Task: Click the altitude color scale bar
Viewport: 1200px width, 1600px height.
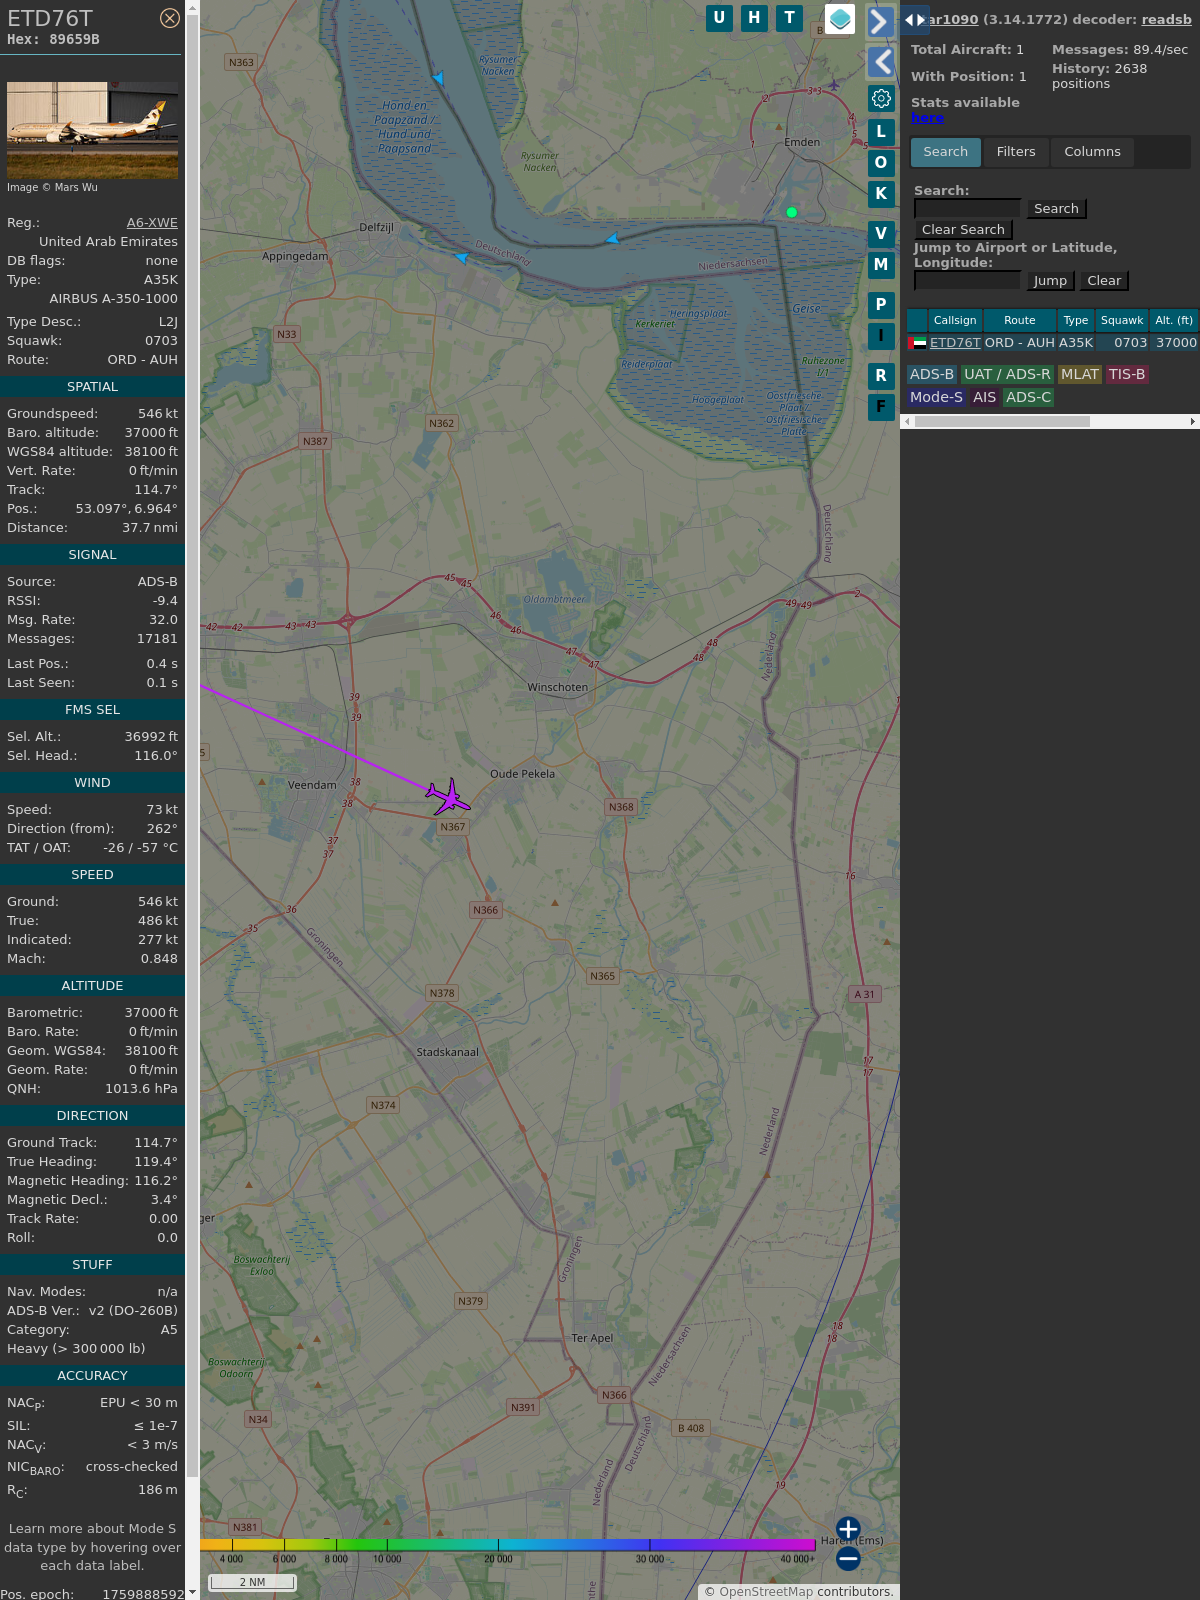Action: [x=507, y=1545]
